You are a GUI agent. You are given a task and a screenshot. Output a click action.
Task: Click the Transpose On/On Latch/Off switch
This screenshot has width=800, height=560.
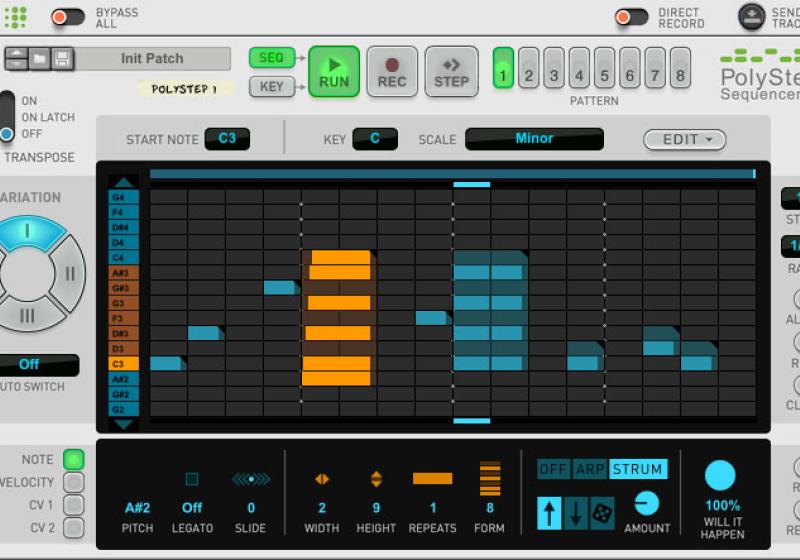7,117
